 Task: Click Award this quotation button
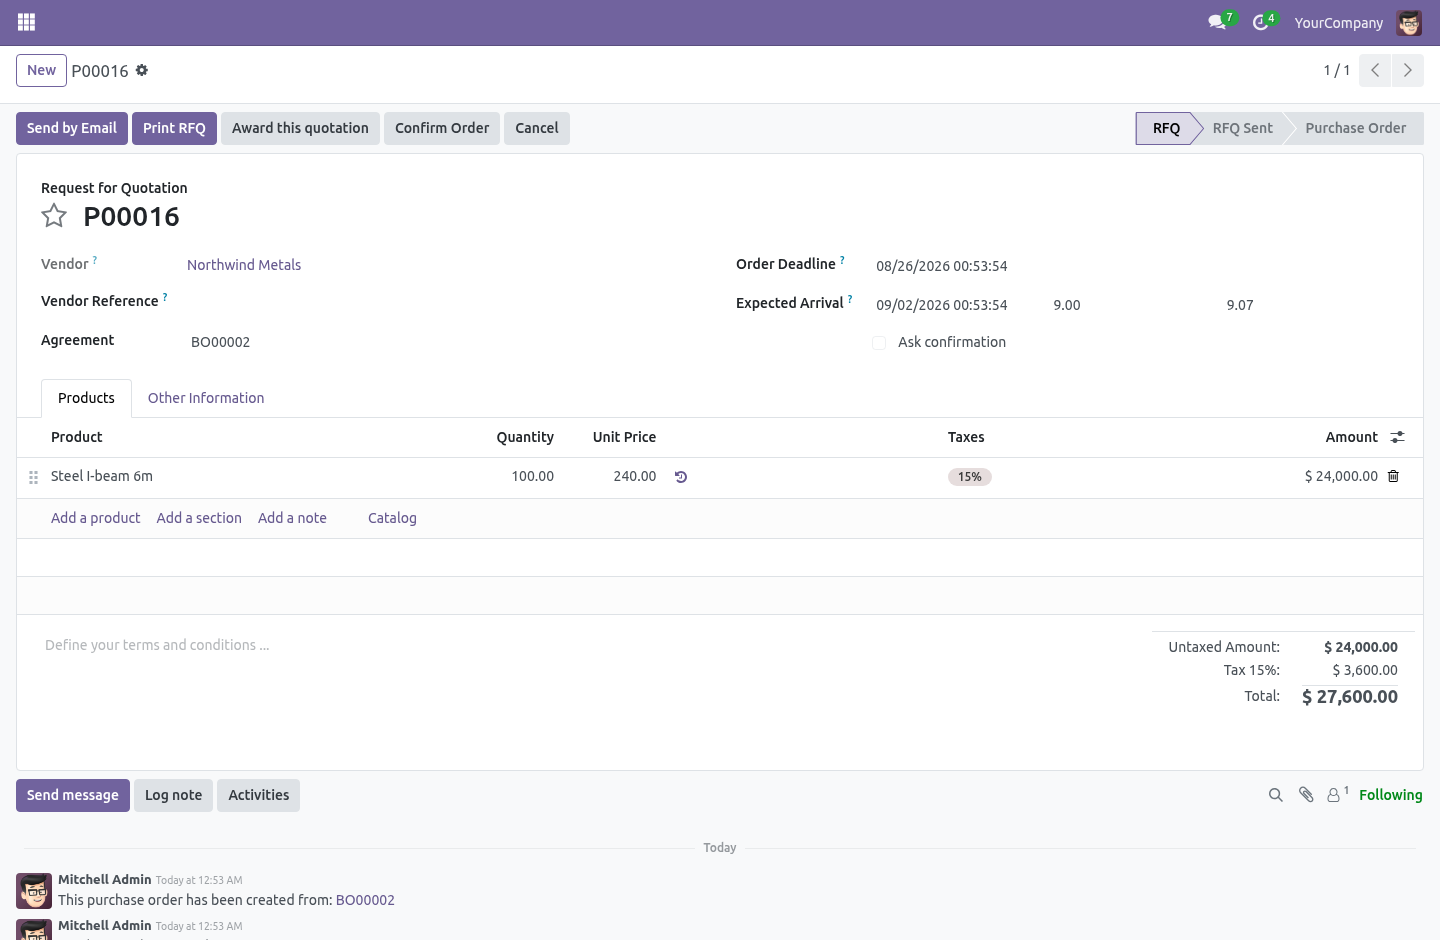point(300,128)
